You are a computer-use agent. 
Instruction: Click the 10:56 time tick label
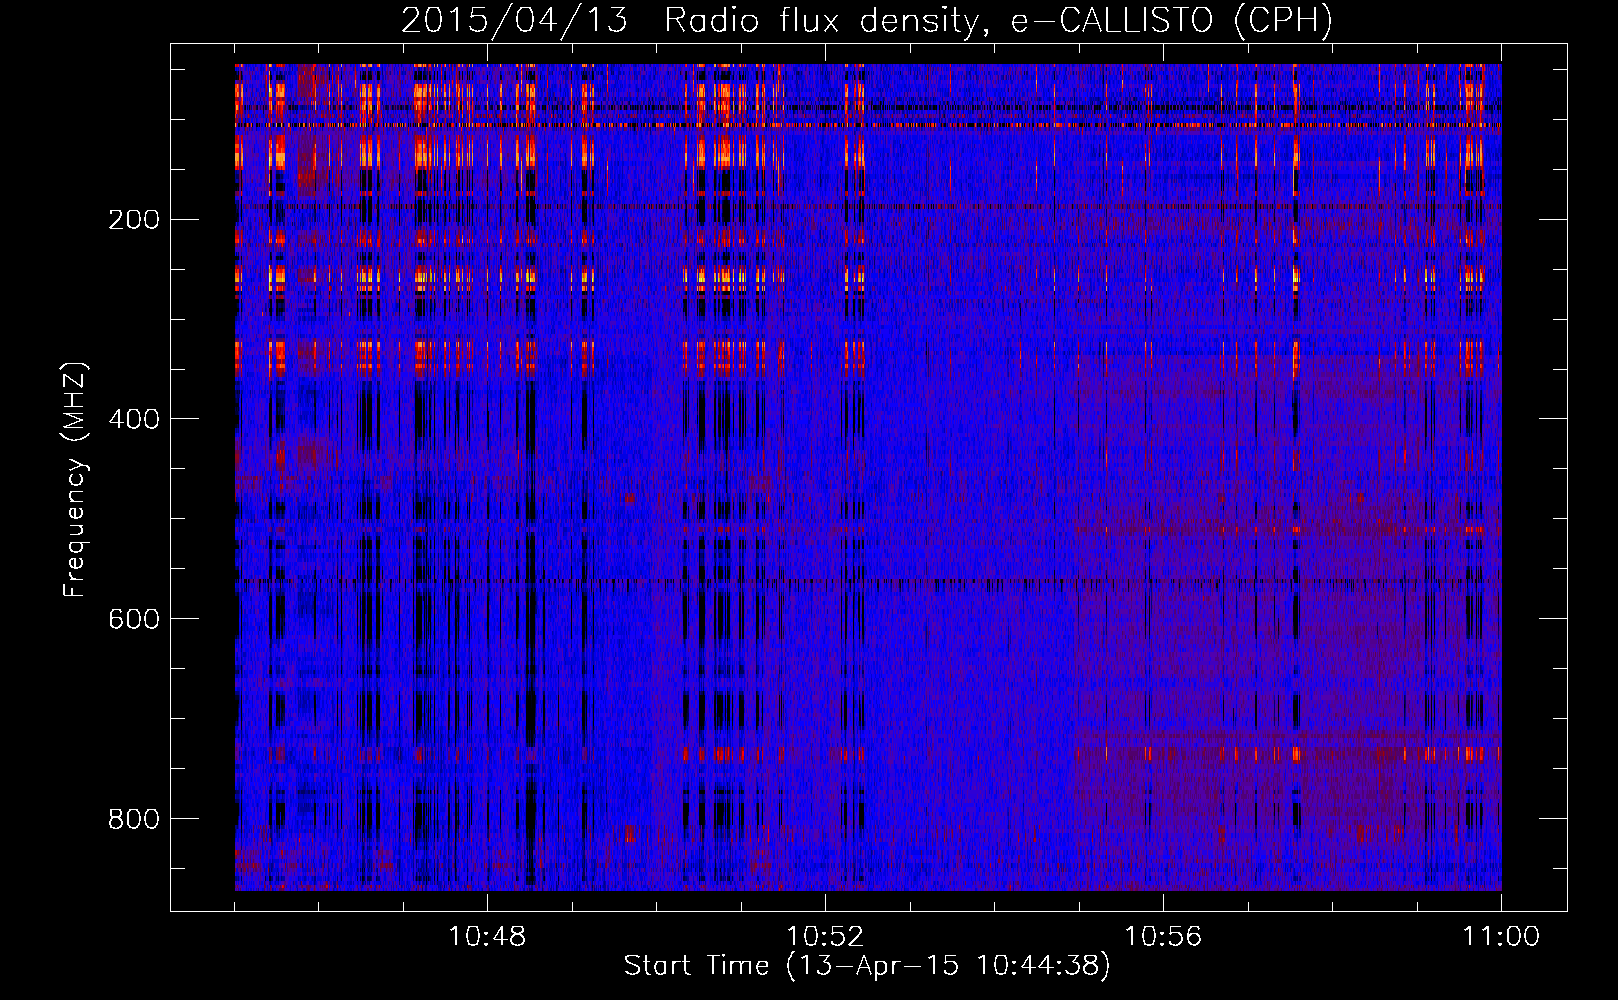pyautogui.click(x=1163, y=937)
